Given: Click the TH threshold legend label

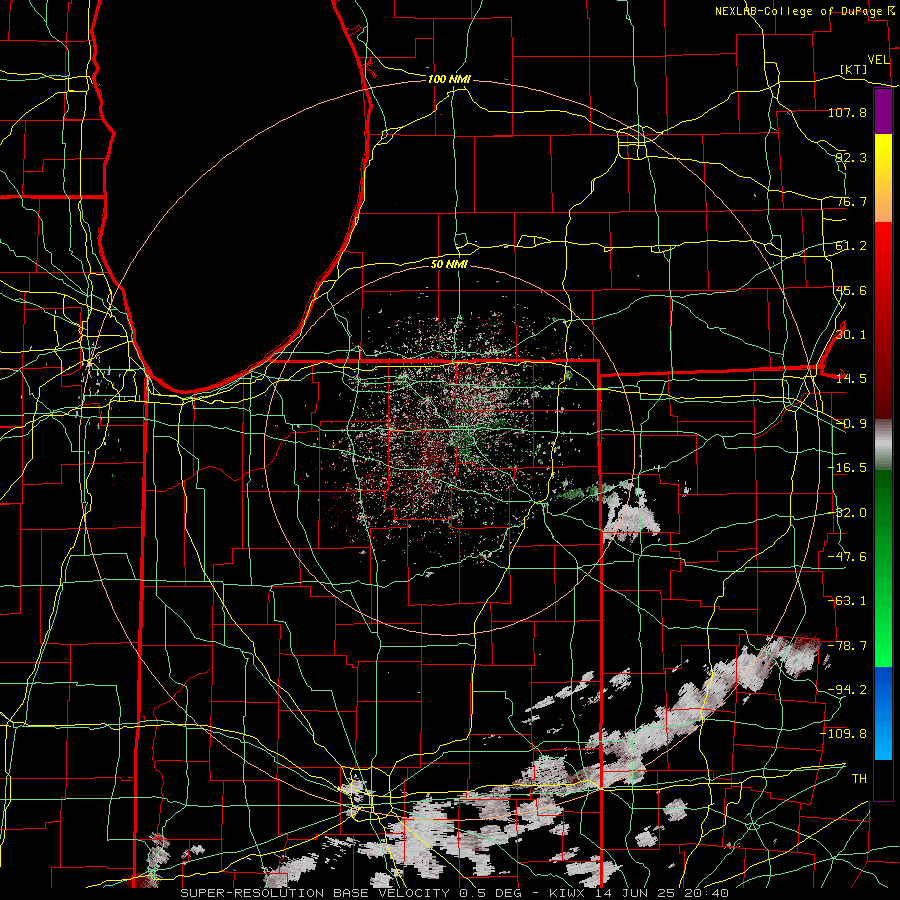Looking at the screenshot, I should tap(859, 779).
